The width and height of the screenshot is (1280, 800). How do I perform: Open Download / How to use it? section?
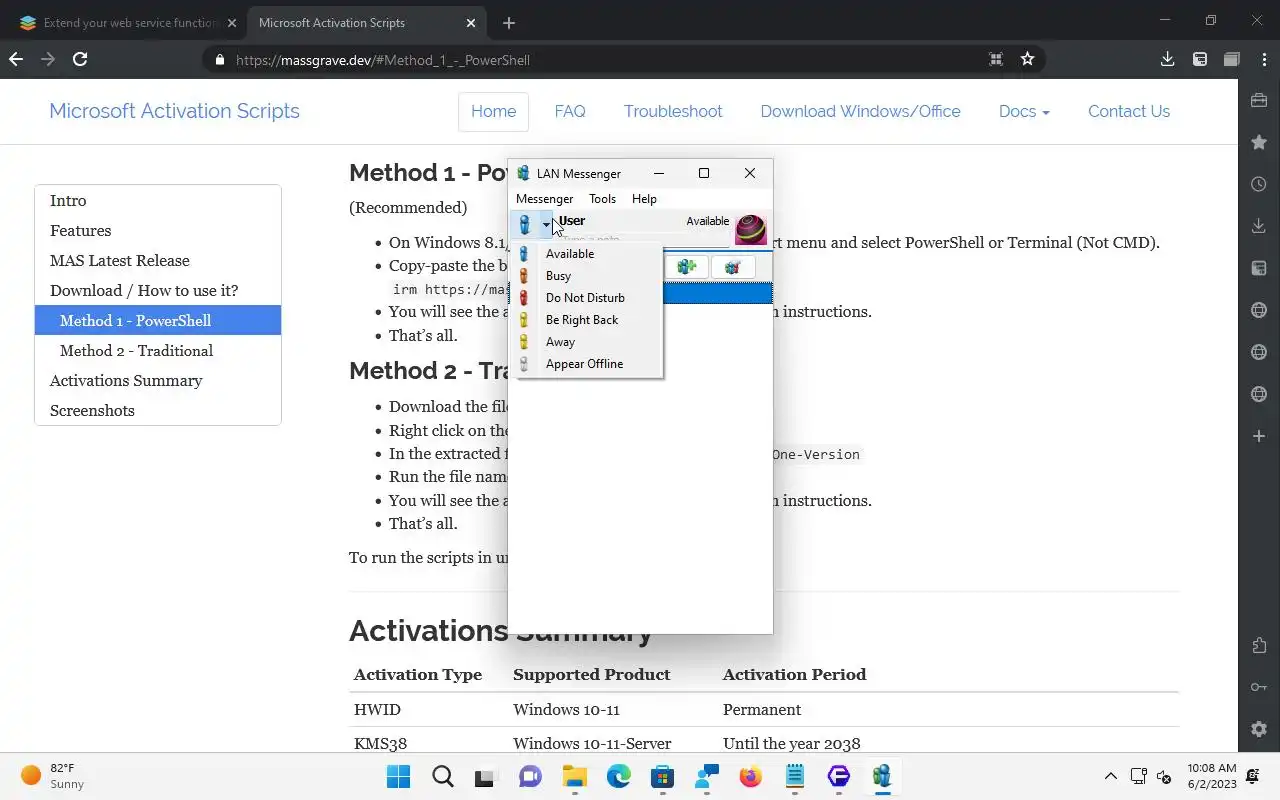[x=158, y=290]
